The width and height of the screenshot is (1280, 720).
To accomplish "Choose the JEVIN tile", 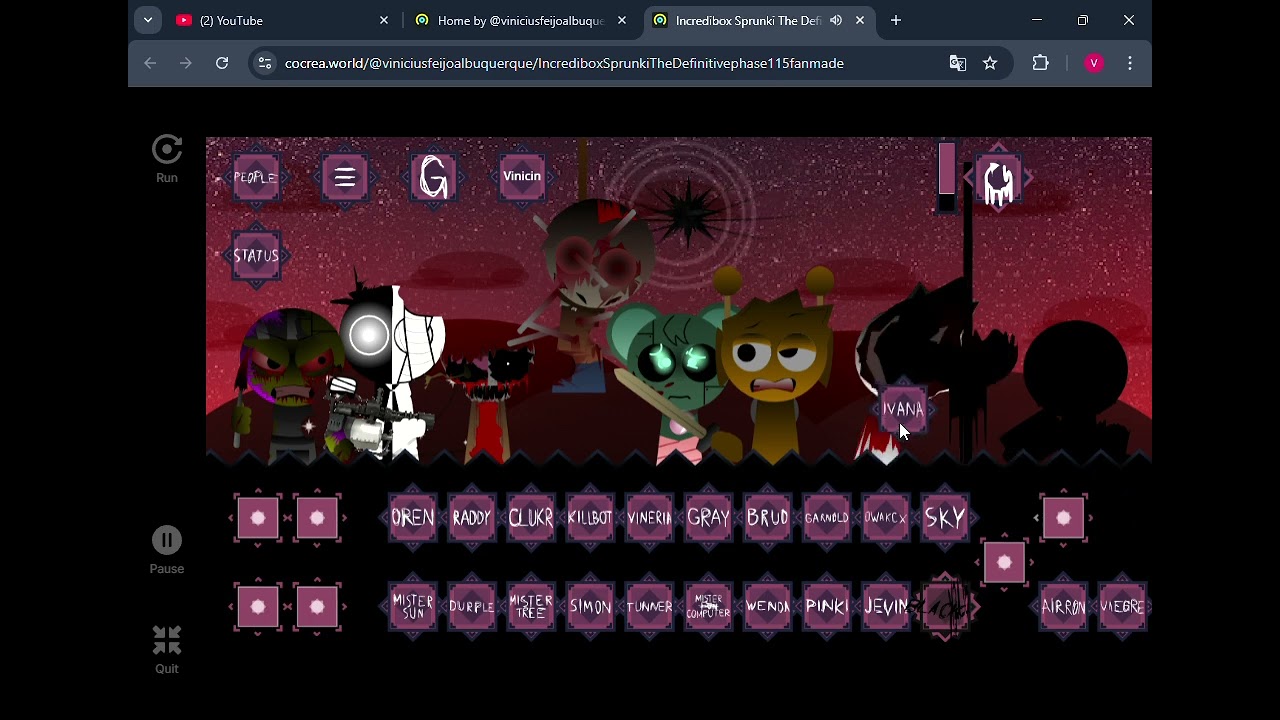I will pyautogui.click(x=886, y=606).
